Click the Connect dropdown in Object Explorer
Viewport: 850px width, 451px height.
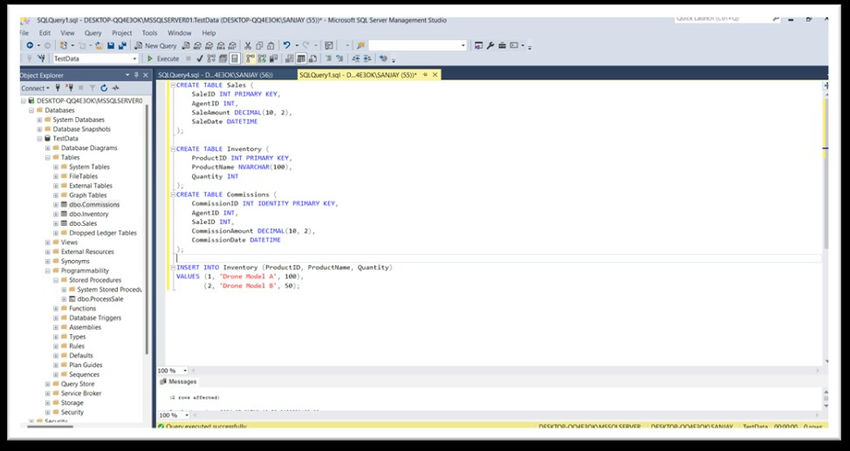click(x=35, y=88)
